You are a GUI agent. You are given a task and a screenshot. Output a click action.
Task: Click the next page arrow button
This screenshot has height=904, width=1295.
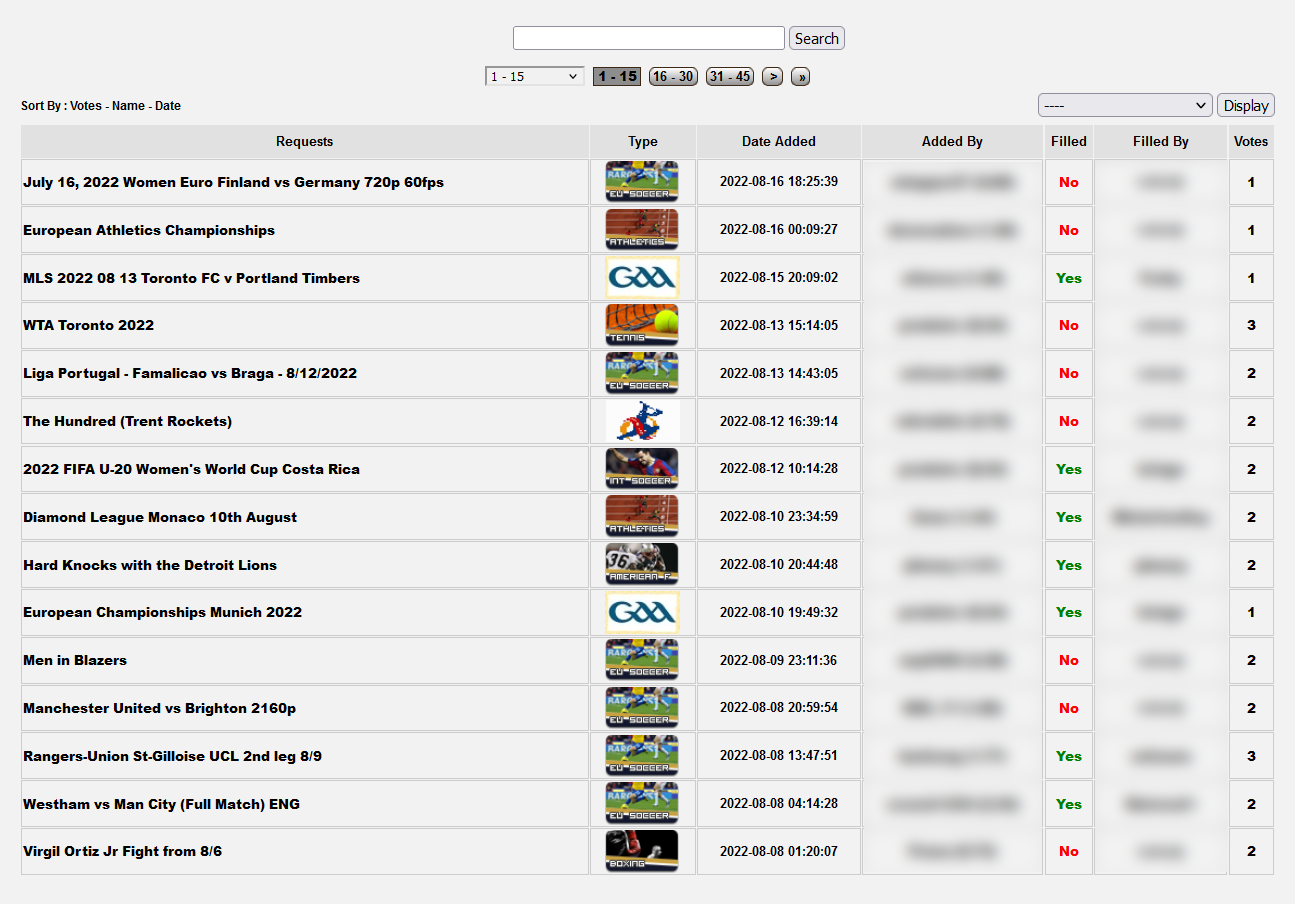point(772,76)
